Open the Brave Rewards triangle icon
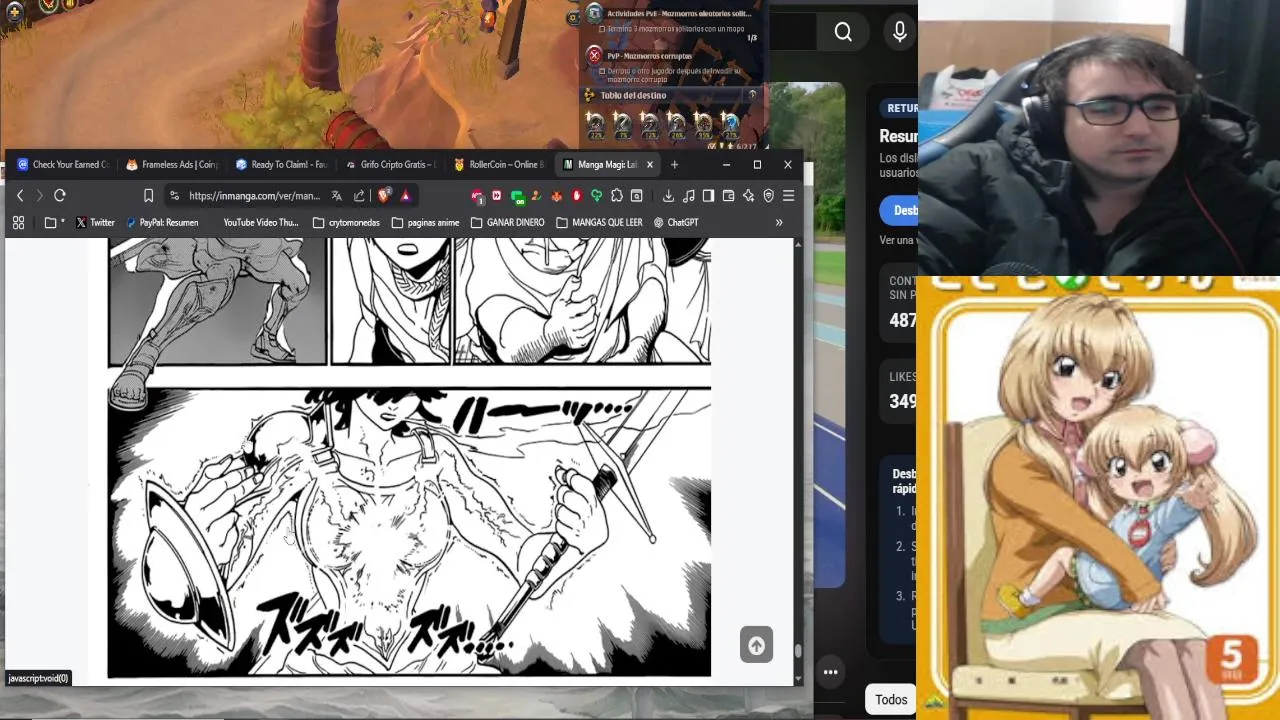Image resolution: width=1280 pixels, height=720 pixels. pyautogui.click(x=405, y=196)
